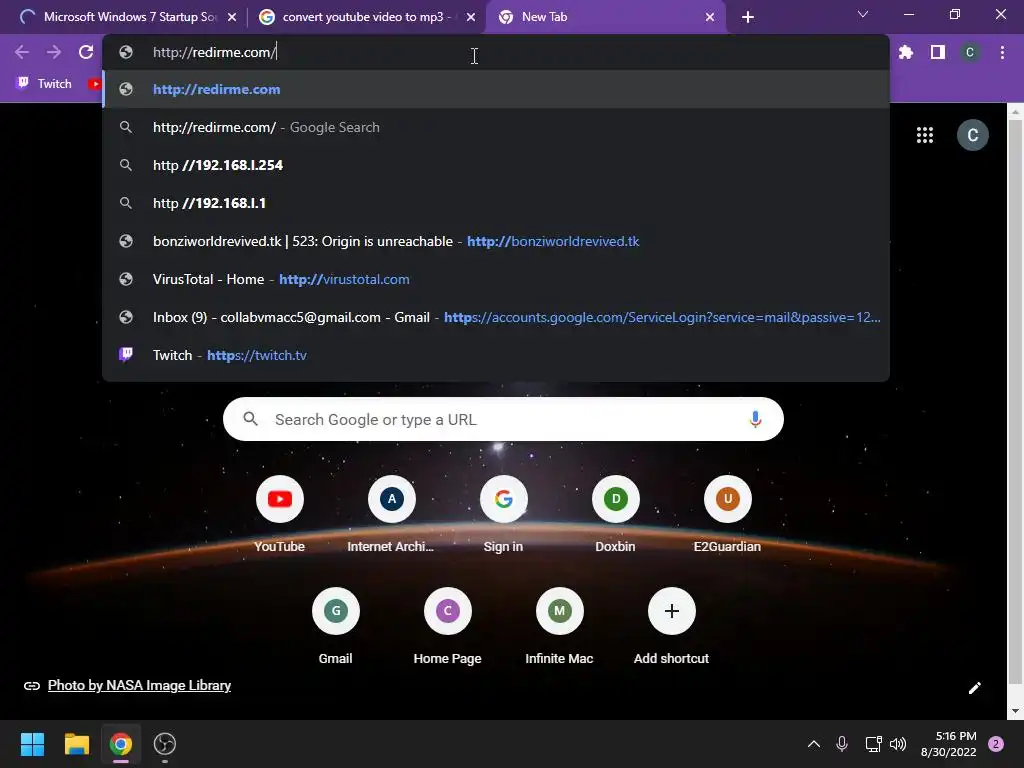
Task: Open the clock and date panel
Action: (948, 744)
